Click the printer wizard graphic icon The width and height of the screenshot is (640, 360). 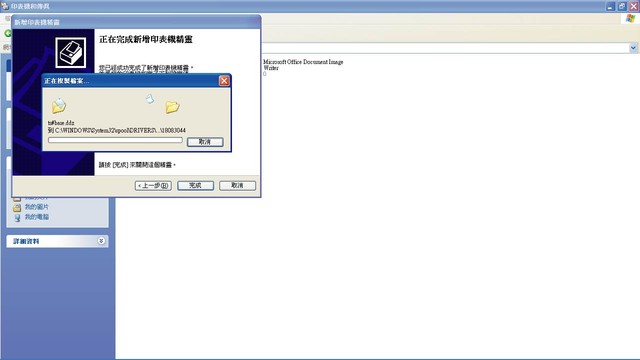coord(71,53)
